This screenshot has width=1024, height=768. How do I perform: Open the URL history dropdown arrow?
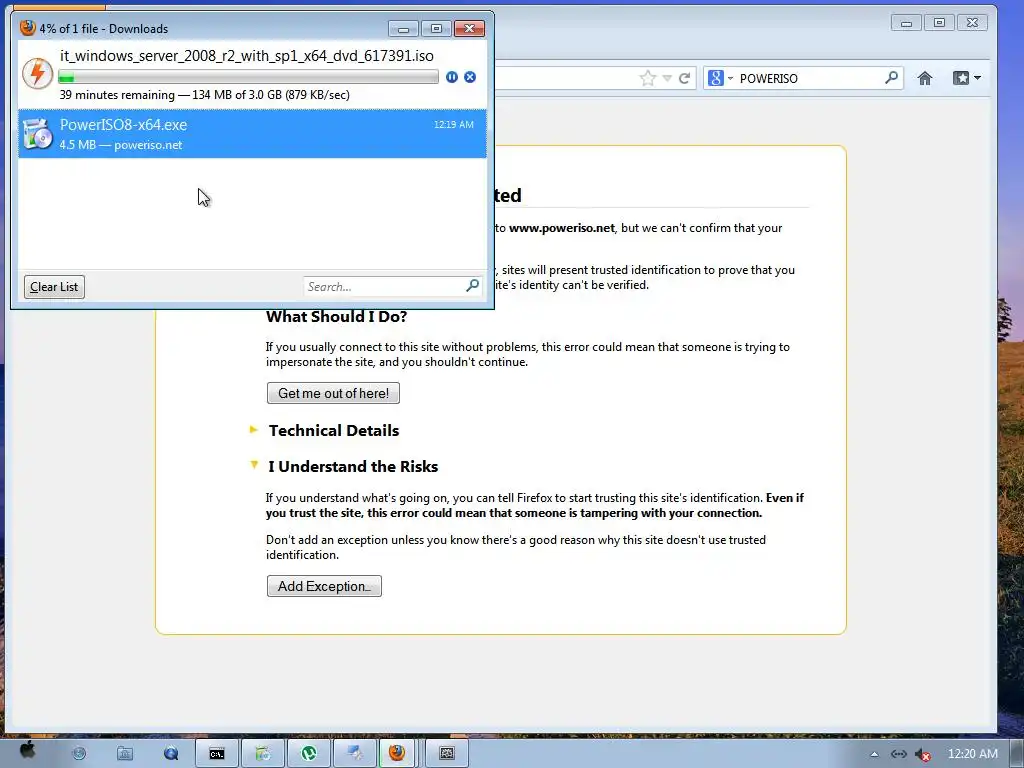[667, 78]
